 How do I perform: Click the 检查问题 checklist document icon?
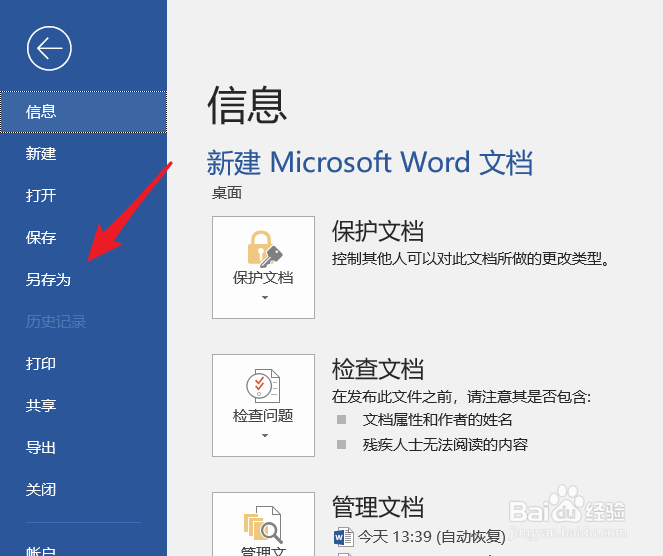[x=263, y=386]
